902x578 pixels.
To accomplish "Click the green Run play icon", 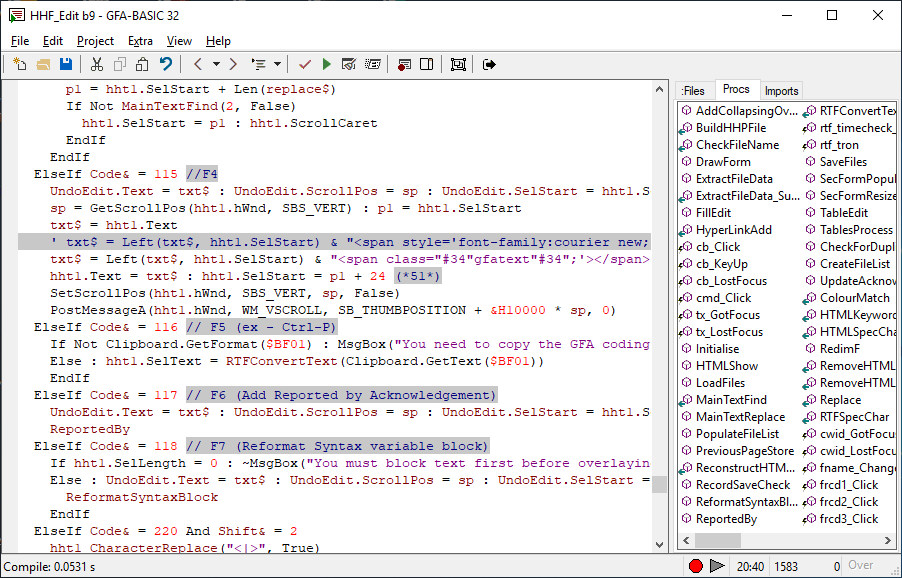I will [327, 64].
